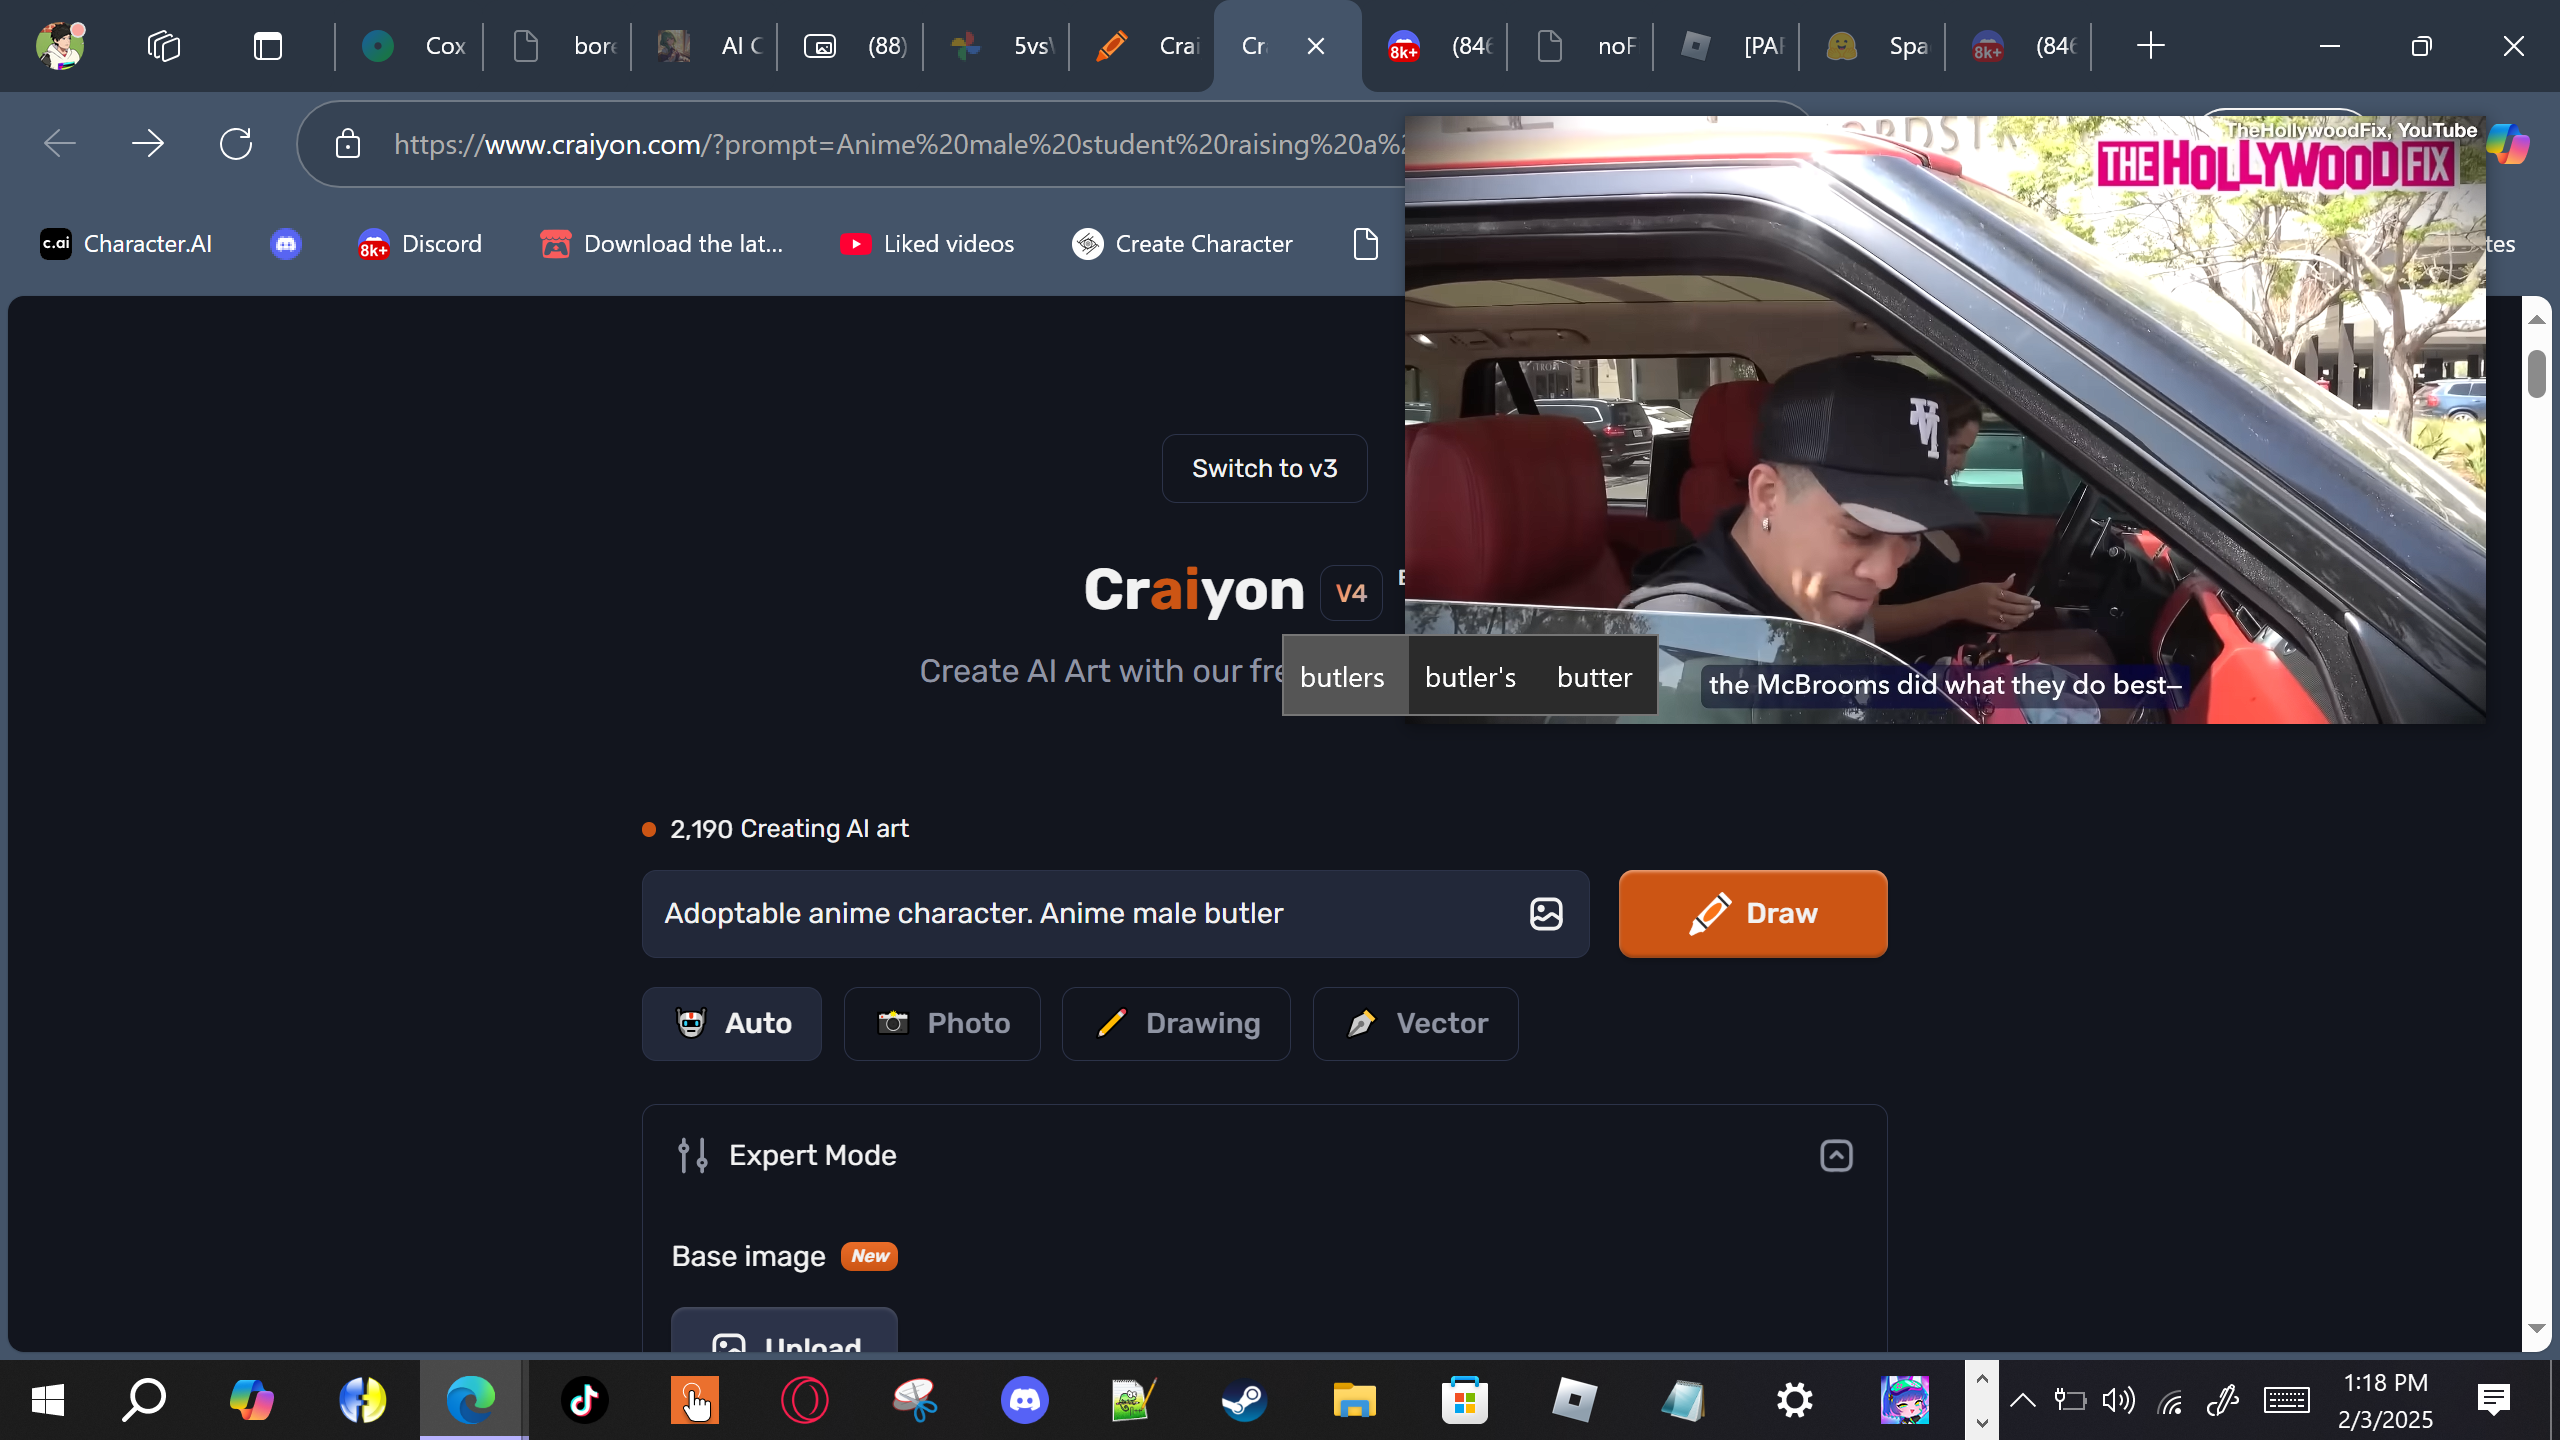The image size is (2560, 1440).
Task: Reload the Craiyon page
Action: [236, 144]
